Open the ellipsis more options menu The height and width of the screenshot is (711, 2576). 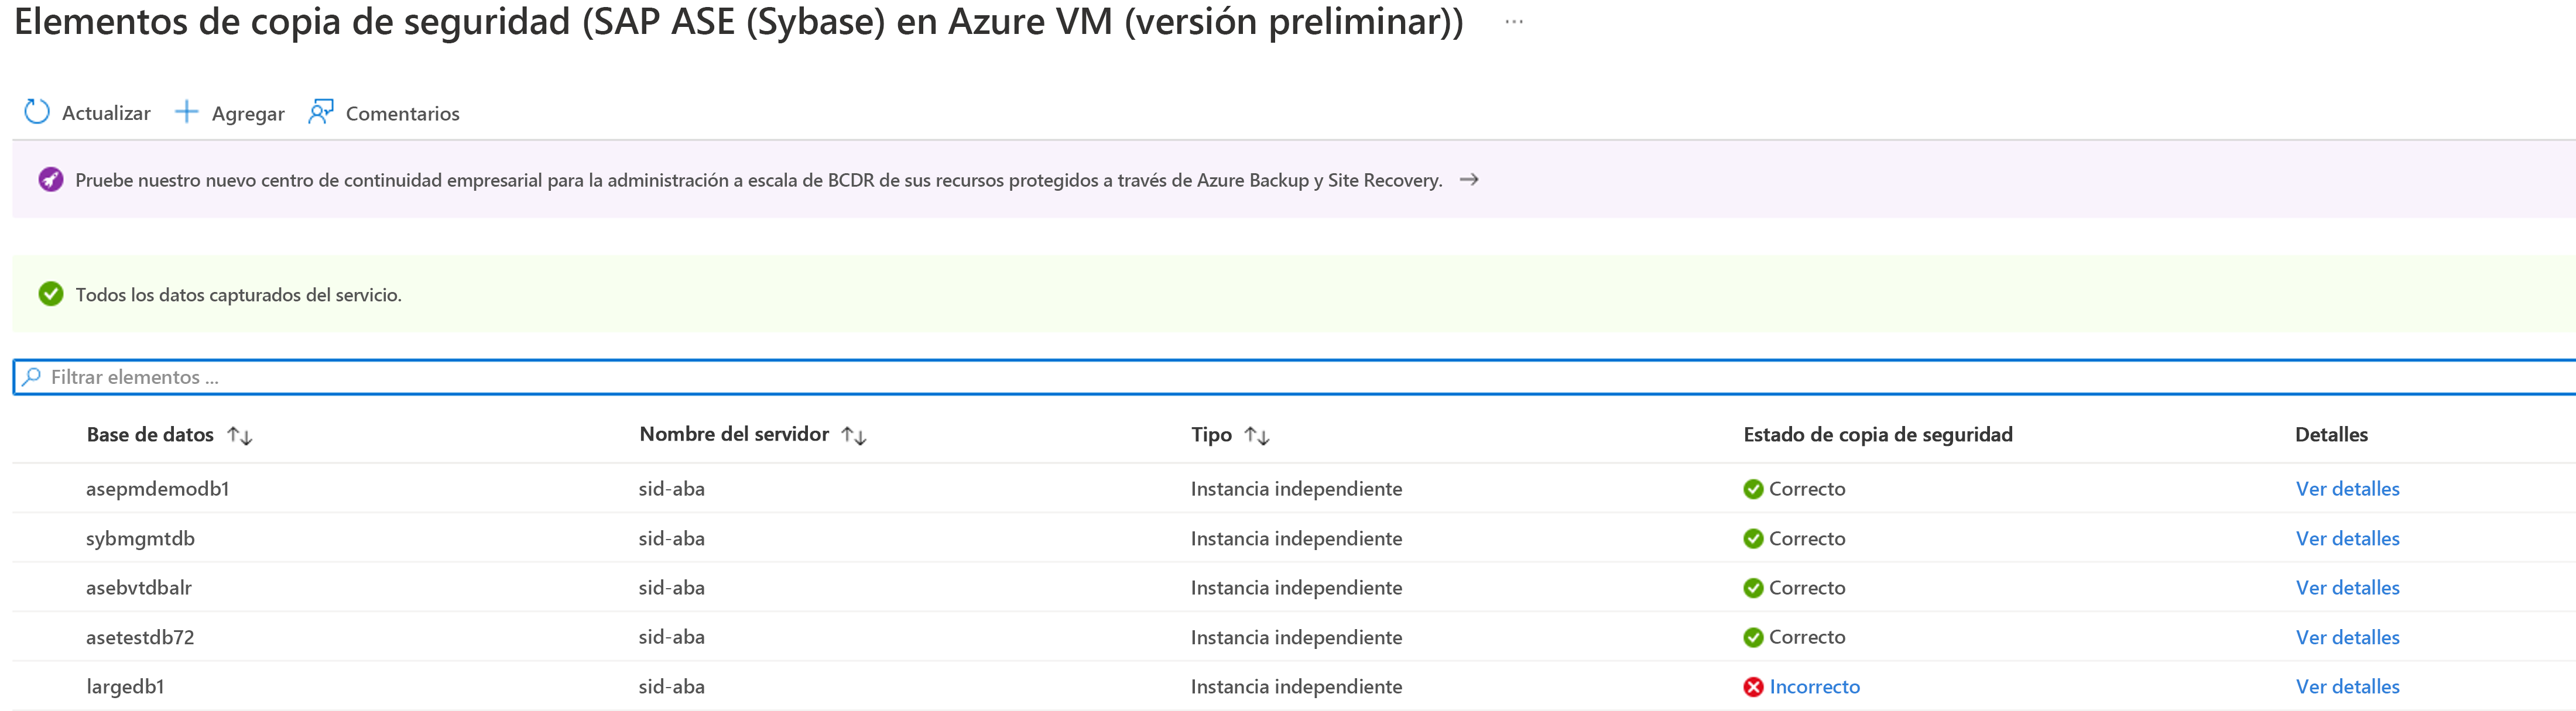pos(1514,22)
